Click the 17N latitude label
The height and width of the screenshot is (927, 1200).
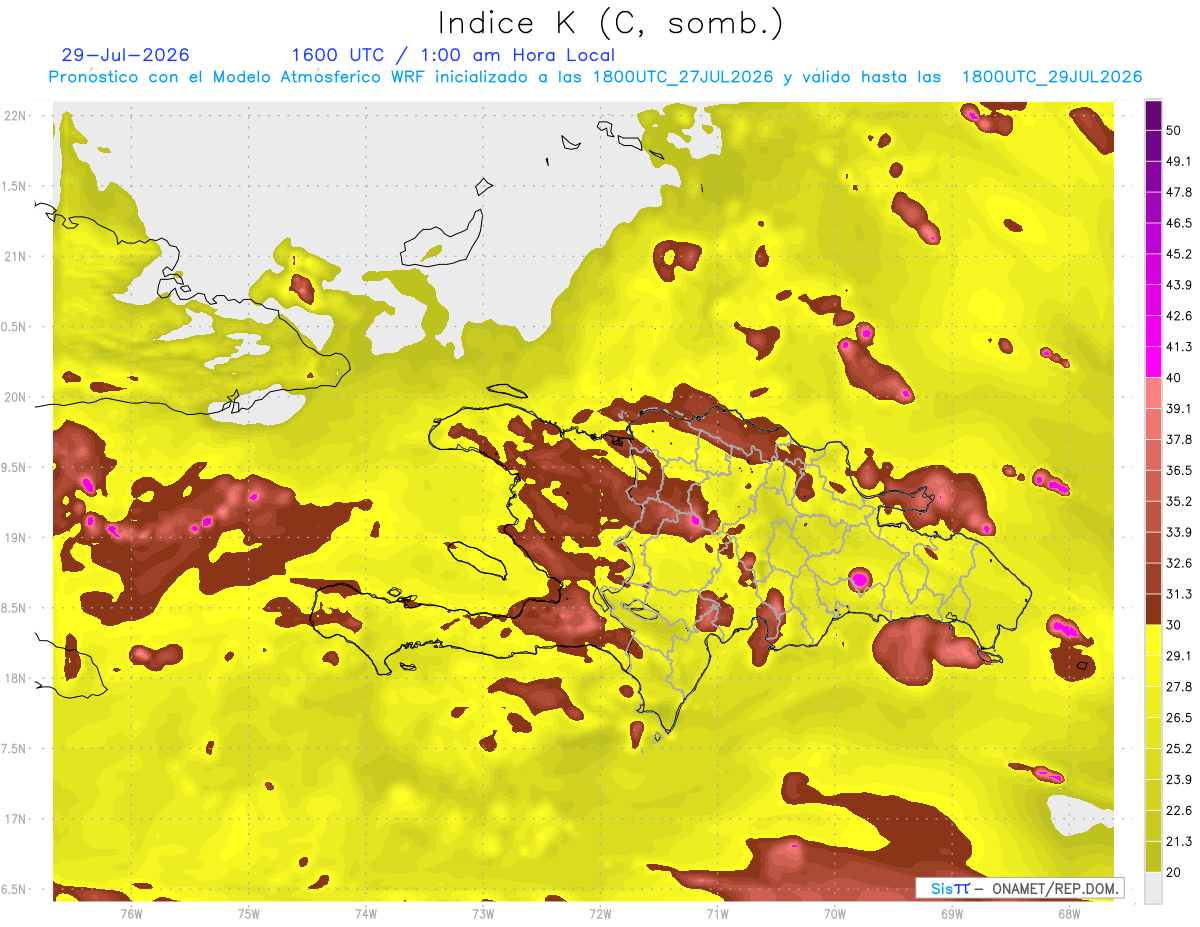click(17, 820)
